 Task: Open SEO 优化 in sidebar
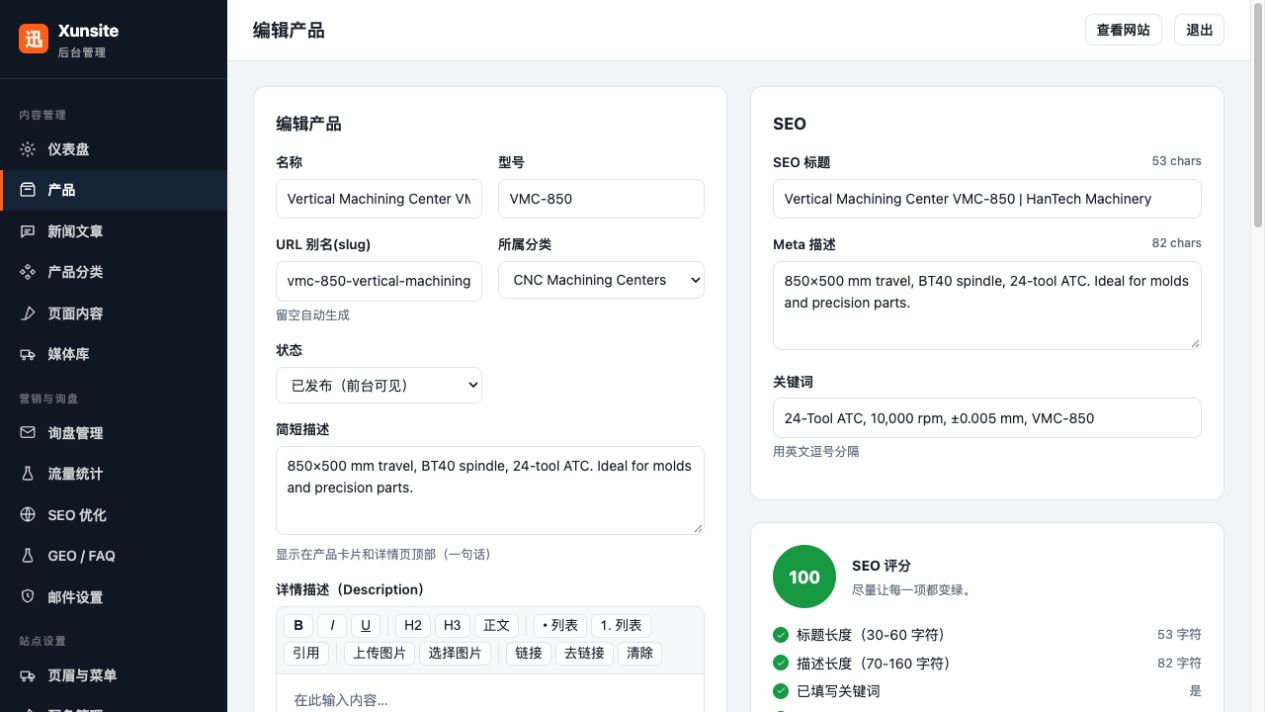coord(113,515)
